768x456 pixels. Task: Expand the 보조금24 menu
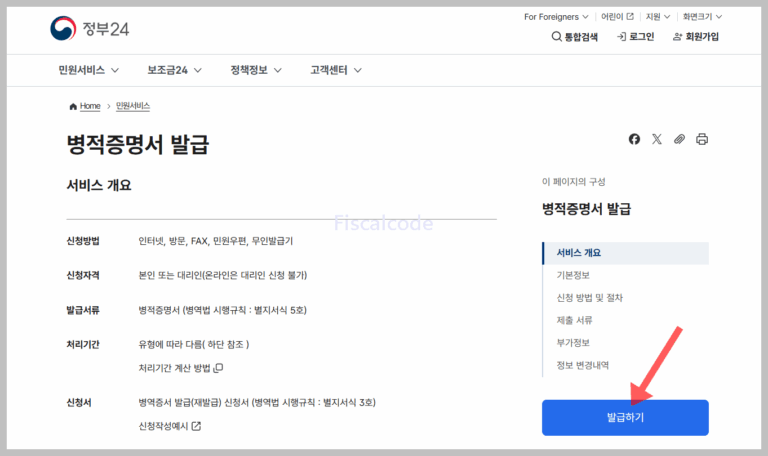pyautogui.click(x=174, y=70)
